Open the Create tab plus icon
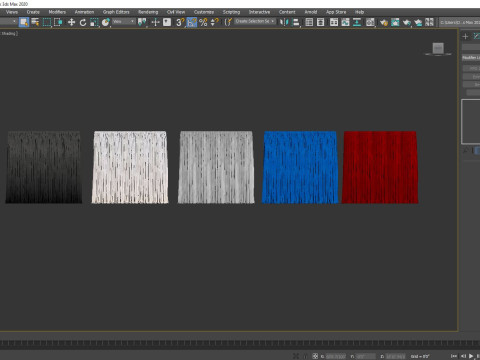 point(465,36)
